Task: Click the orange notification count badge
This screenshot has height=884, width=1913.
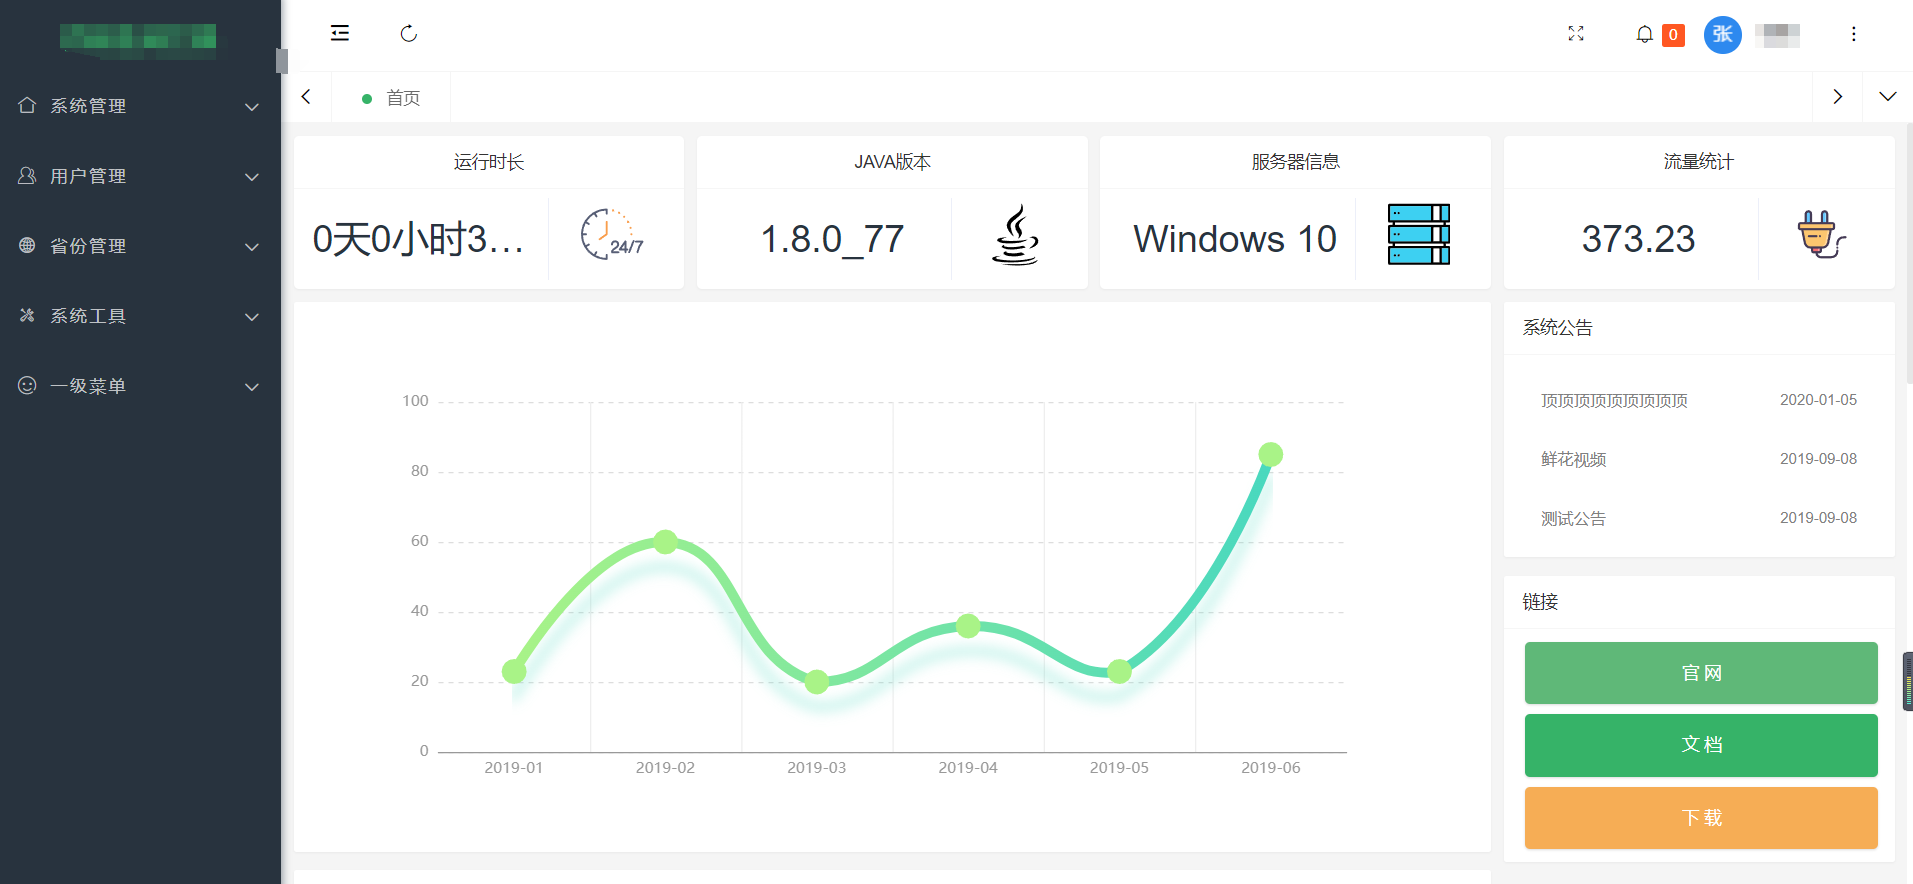Action: coord(1673,35)
